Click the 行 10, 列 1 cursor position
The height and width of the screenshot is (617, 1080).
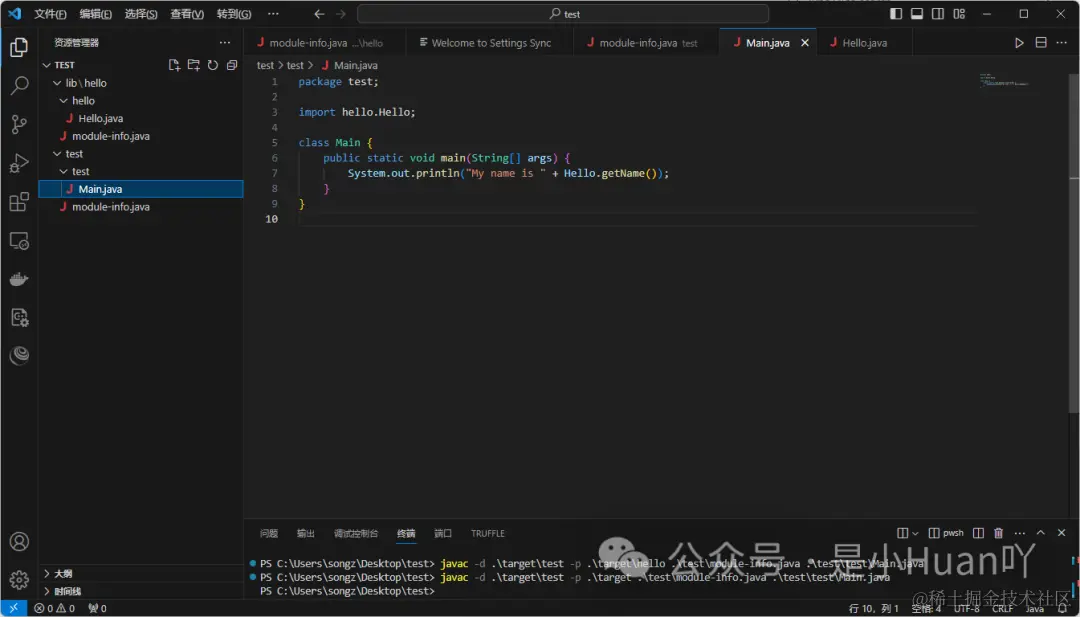point(873,609)
